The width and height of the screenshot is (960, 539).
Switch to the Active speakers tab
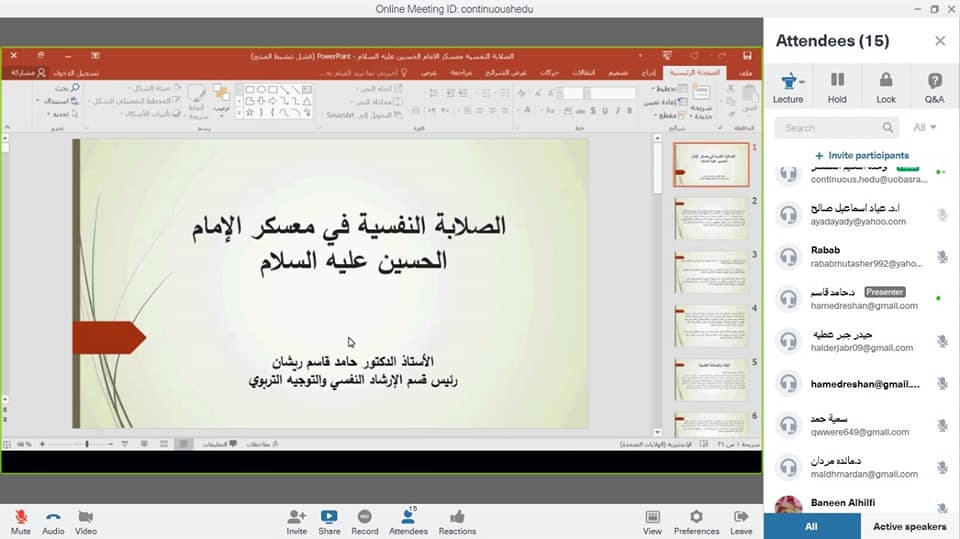[x=908, y=526]
